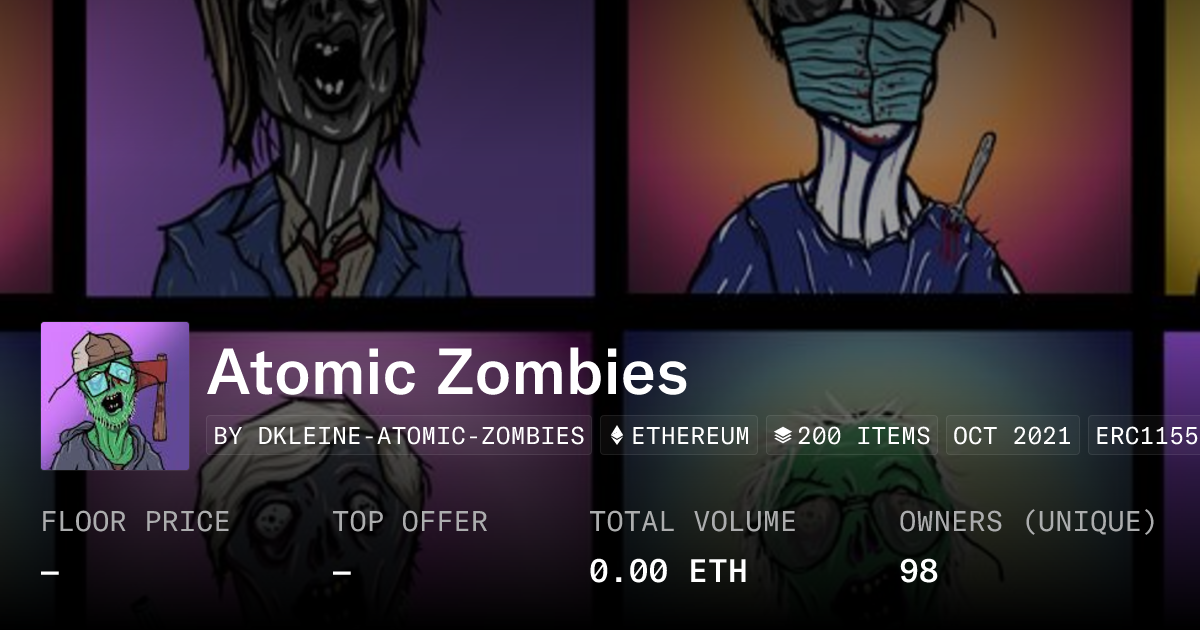Click the 200 ITEMS badge
This screenshot has height=630, width=1200.
[x=852, y=436]
